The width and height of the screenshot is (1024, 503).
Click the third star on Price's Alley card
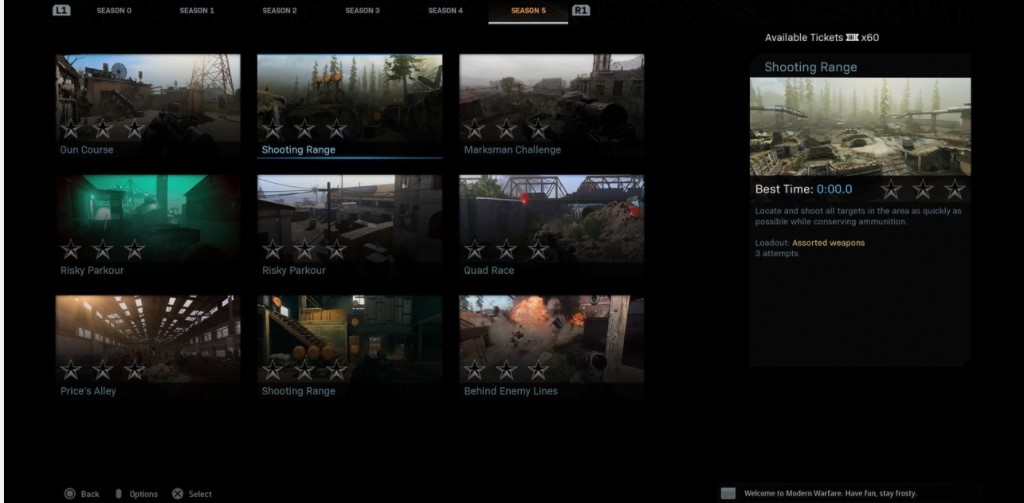pyautogui.click(x=135, y=370)
